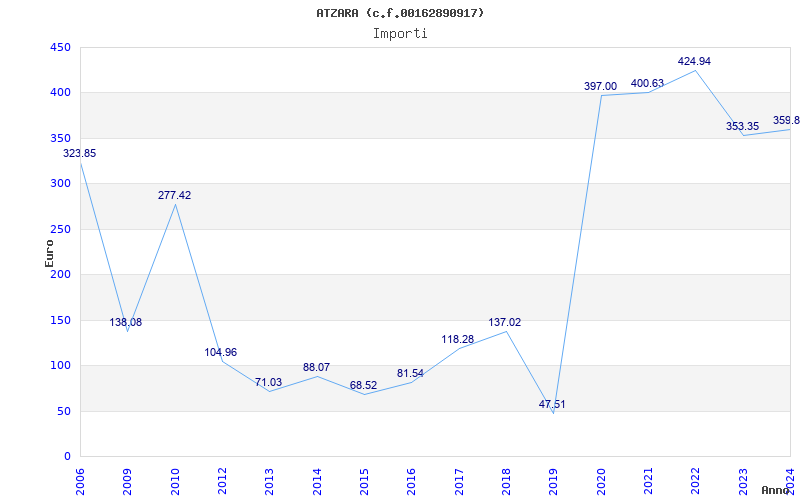Click the 450 y-axis tick label
Image resolution: width=800 pixels, height=500 pixels.
pos(60,47)
